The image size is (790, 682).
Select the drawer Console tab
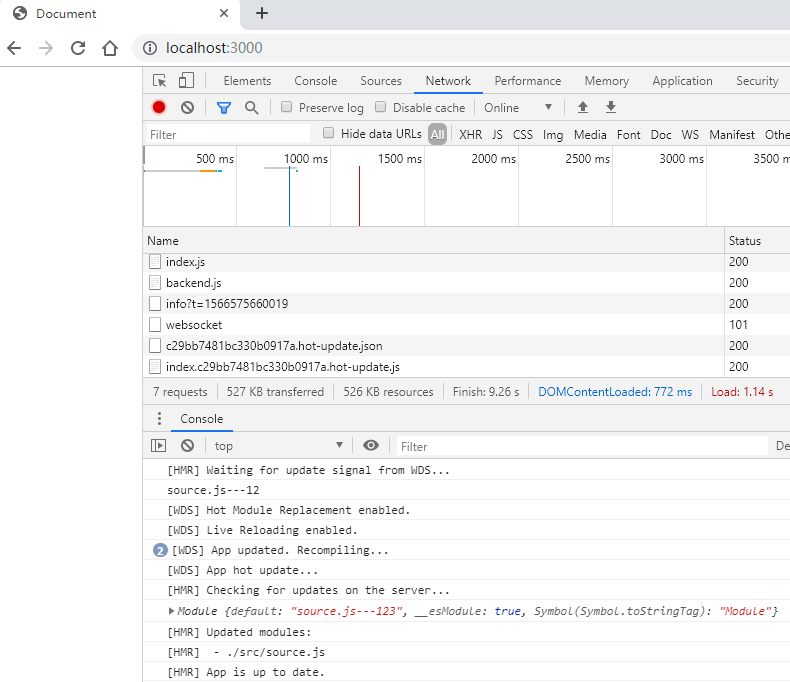point(202,419)
